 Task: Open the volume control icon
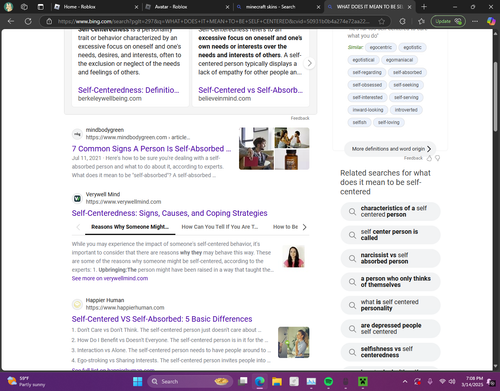coord(452,381)
